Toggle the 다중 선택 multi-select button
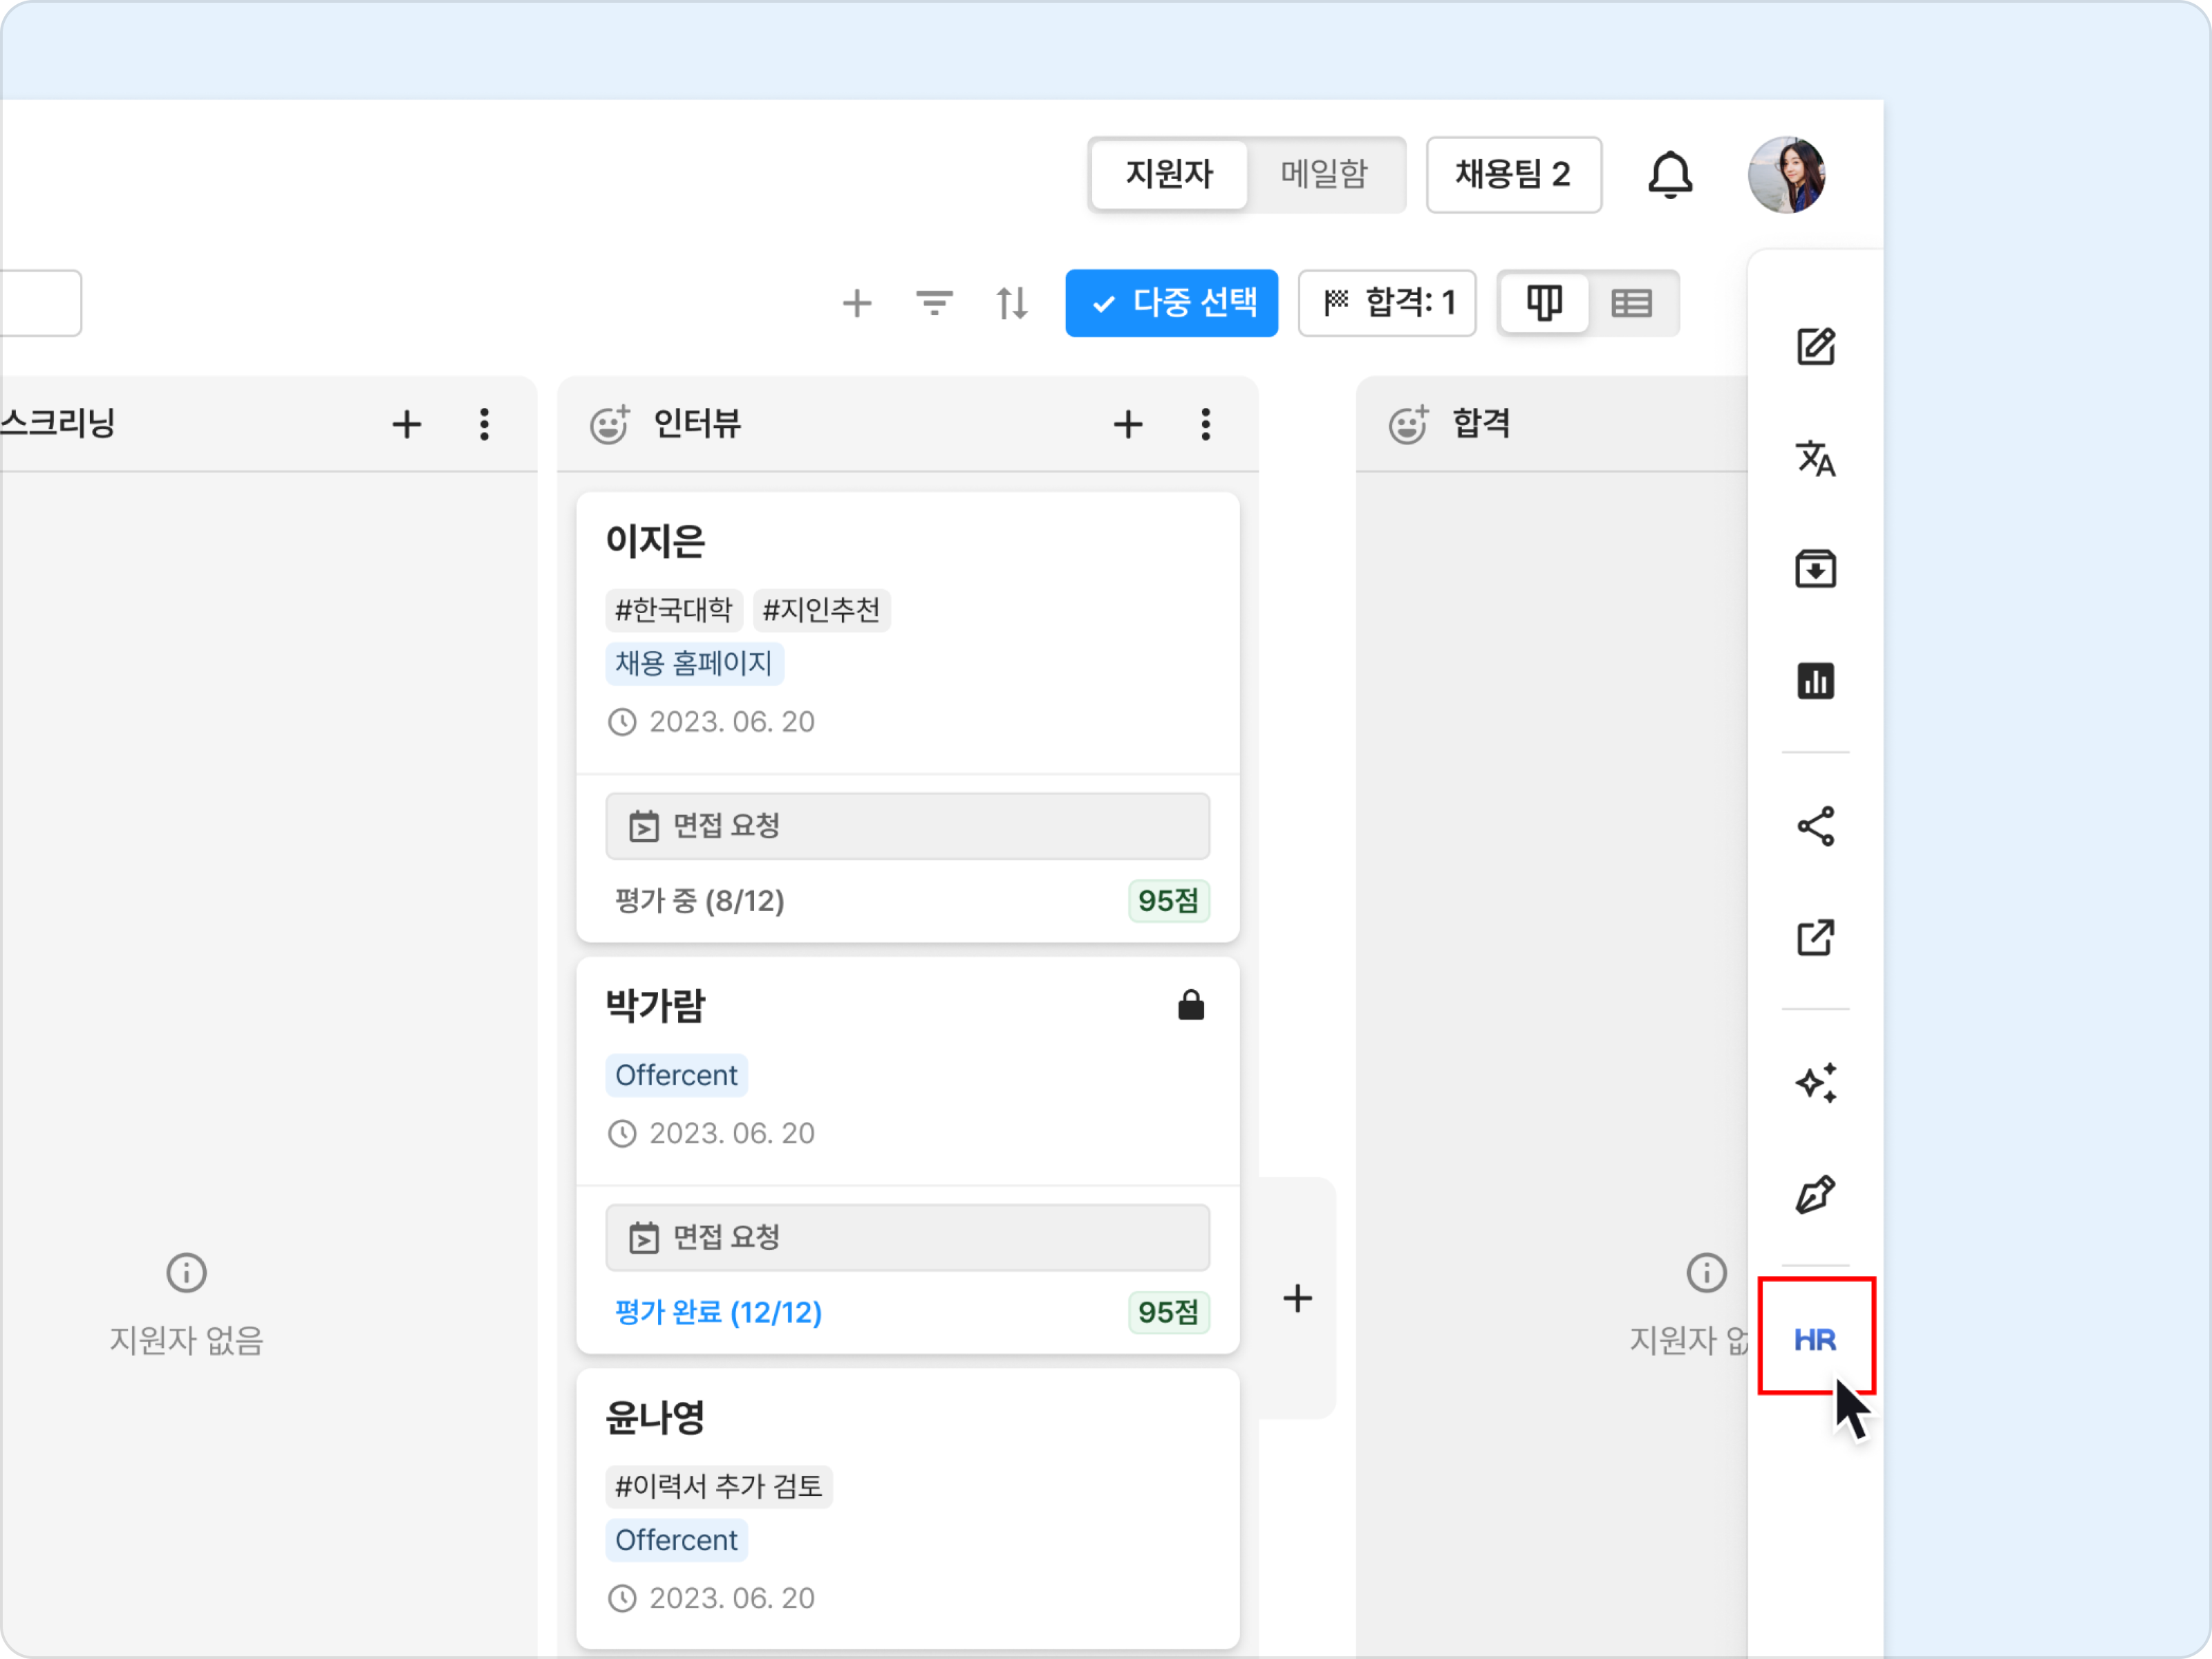 1171,303
